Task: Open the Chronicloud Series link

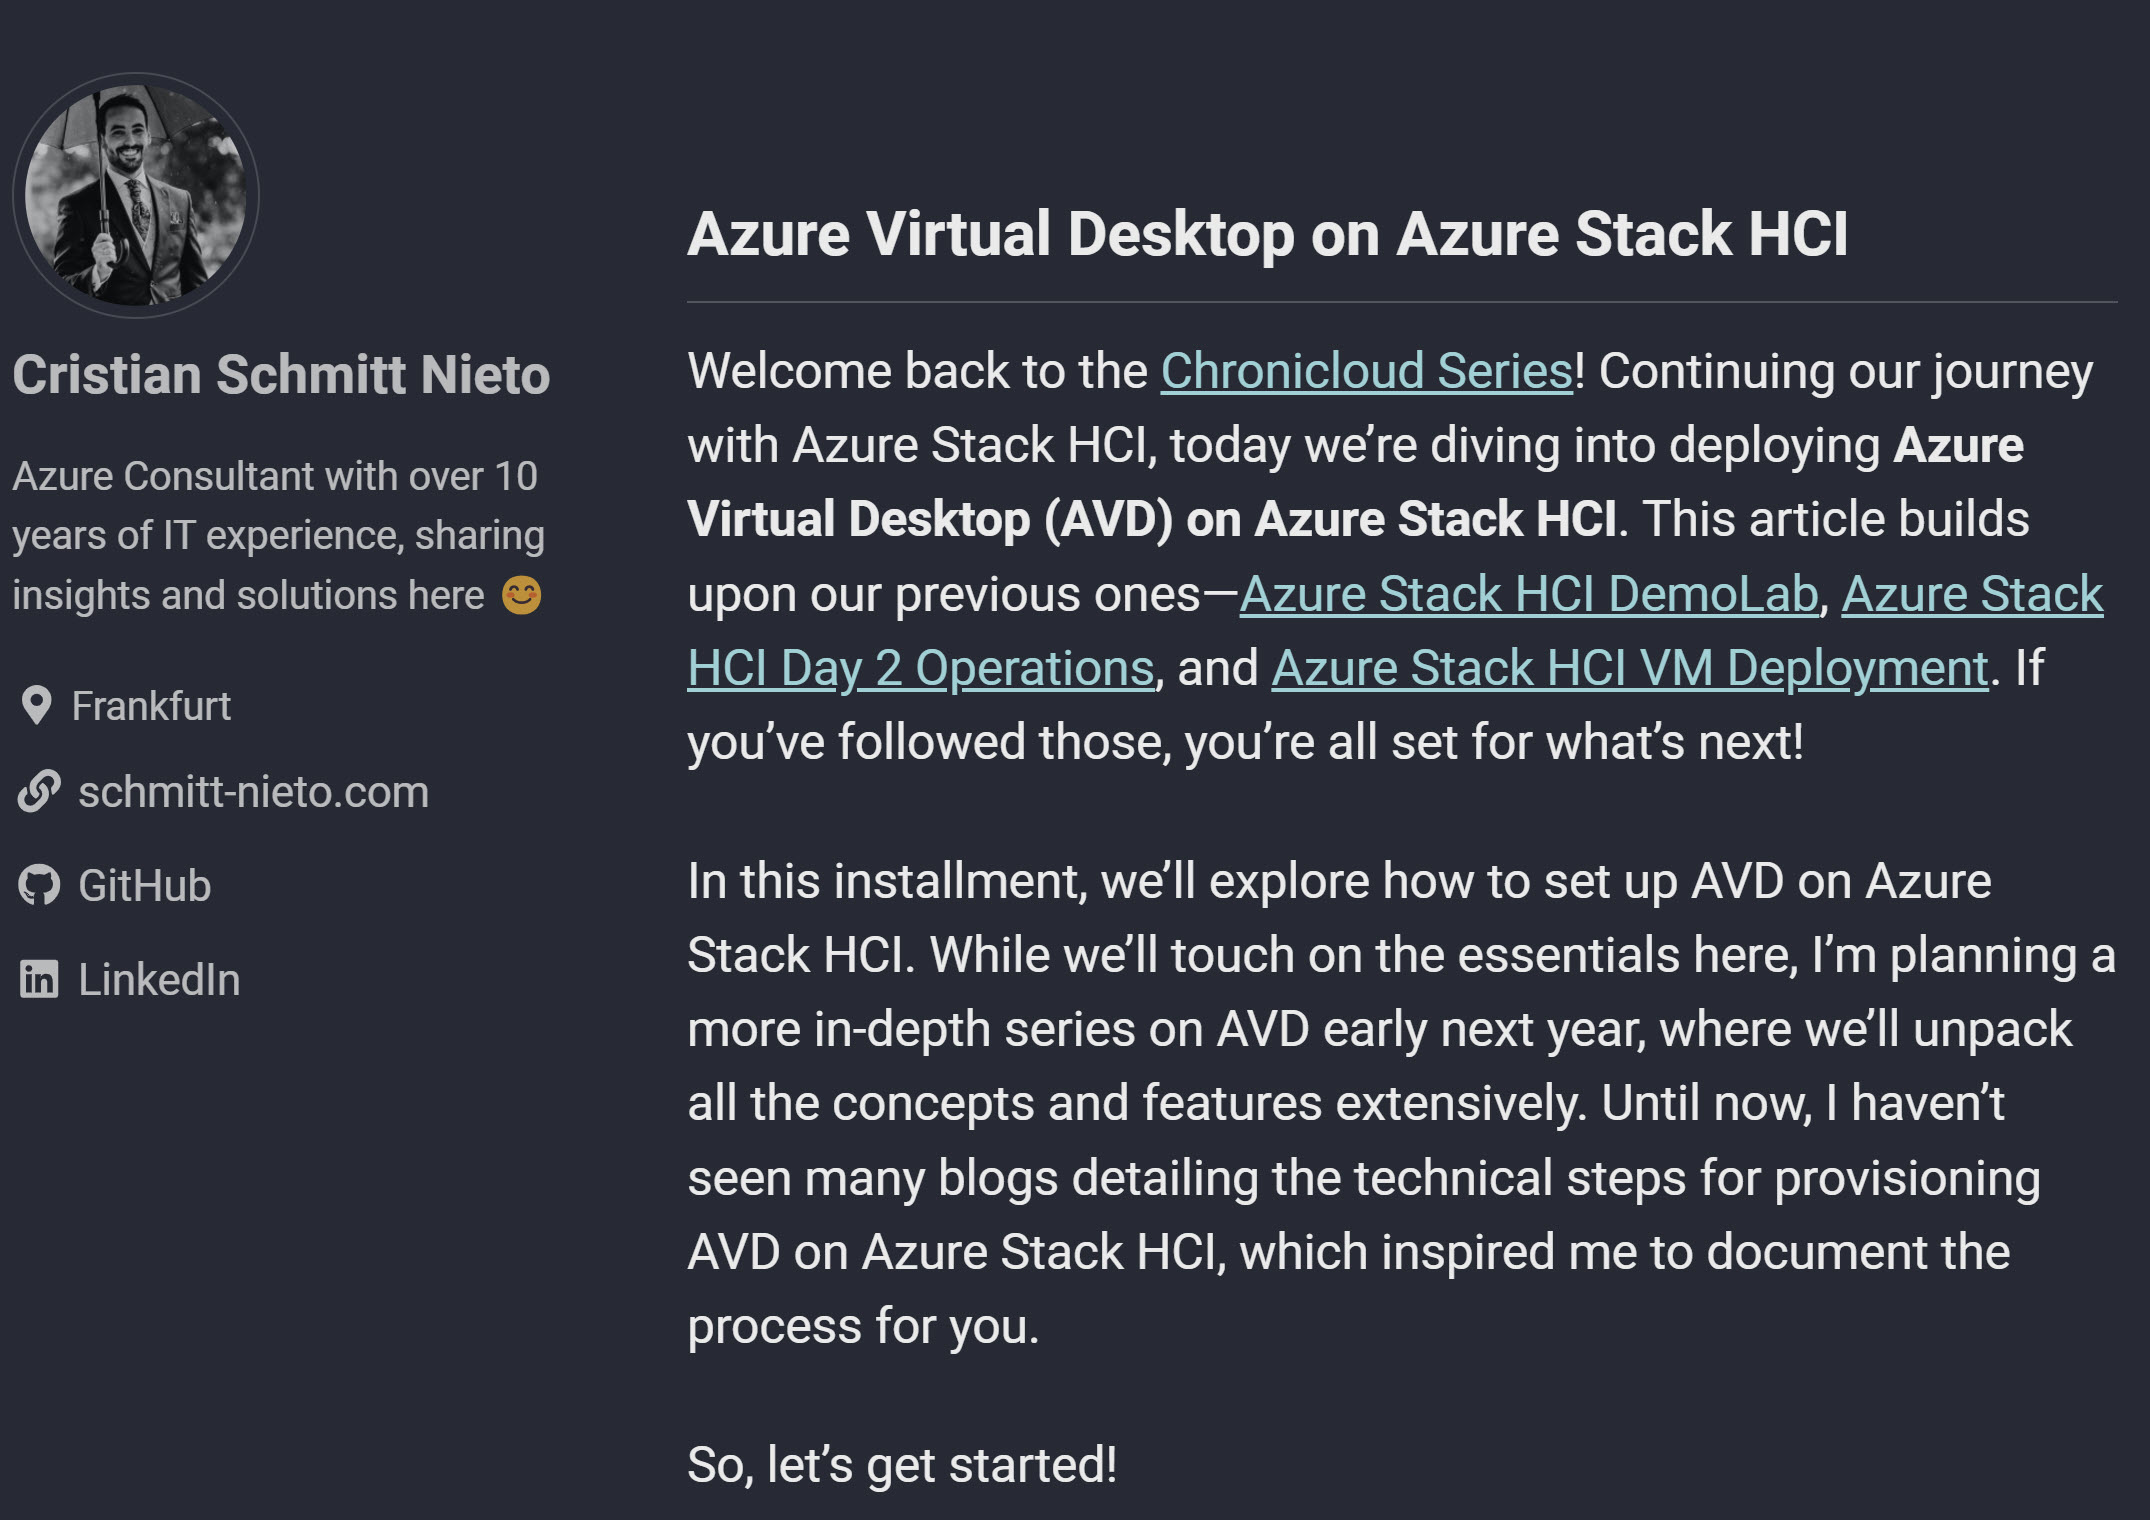Action: click(x=1366, y=372)
